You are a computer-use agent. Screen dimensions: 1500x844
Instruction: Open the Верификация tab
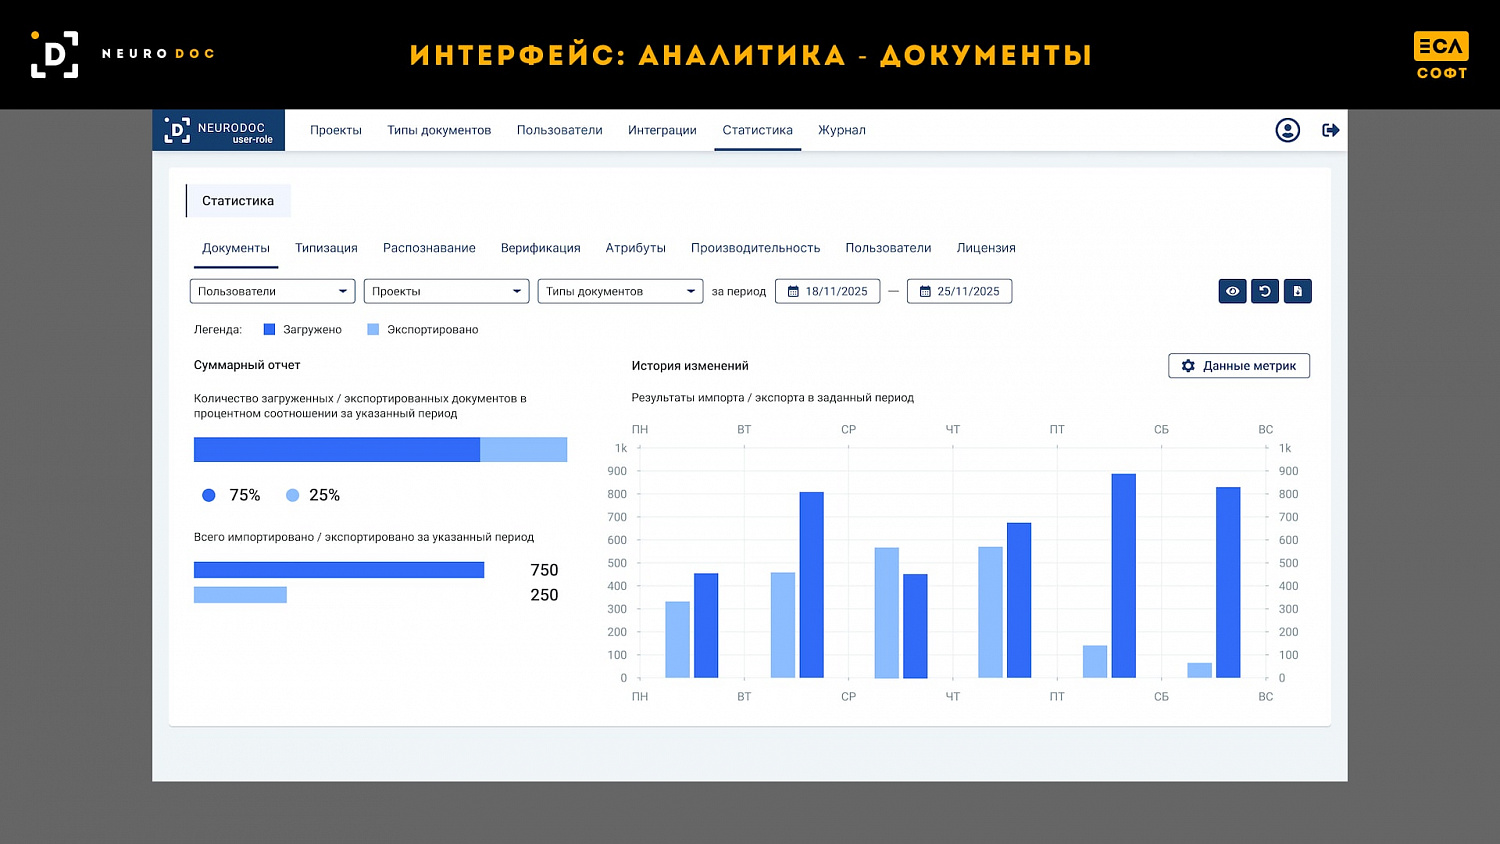(540, 248)
